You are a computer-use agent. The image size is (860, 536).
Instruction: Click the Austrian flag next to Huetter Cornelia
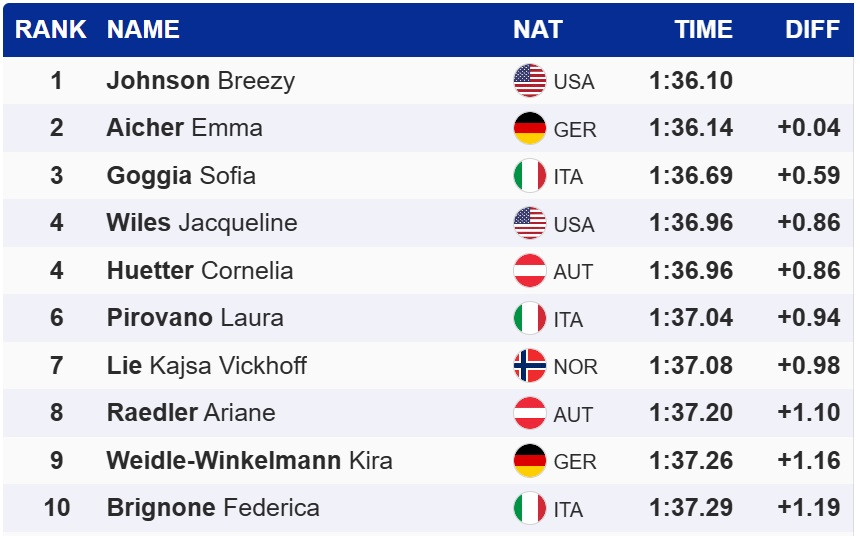(x=529, y=271)
